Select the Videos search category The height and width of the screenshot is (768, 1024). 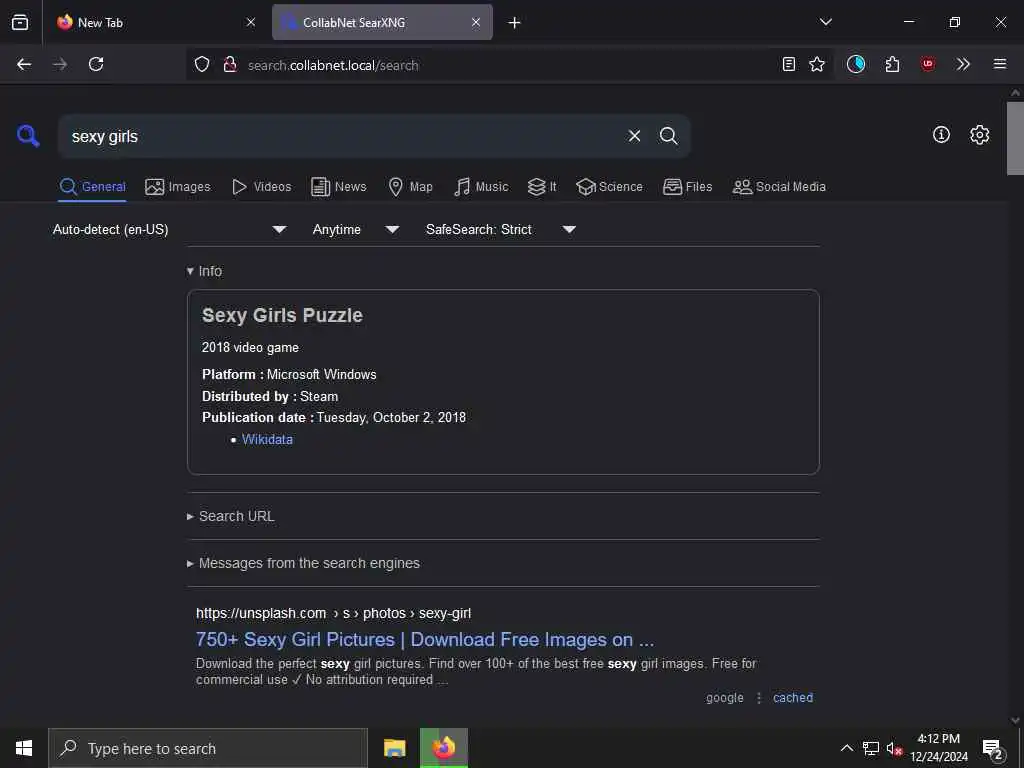(x=261, y=187)
